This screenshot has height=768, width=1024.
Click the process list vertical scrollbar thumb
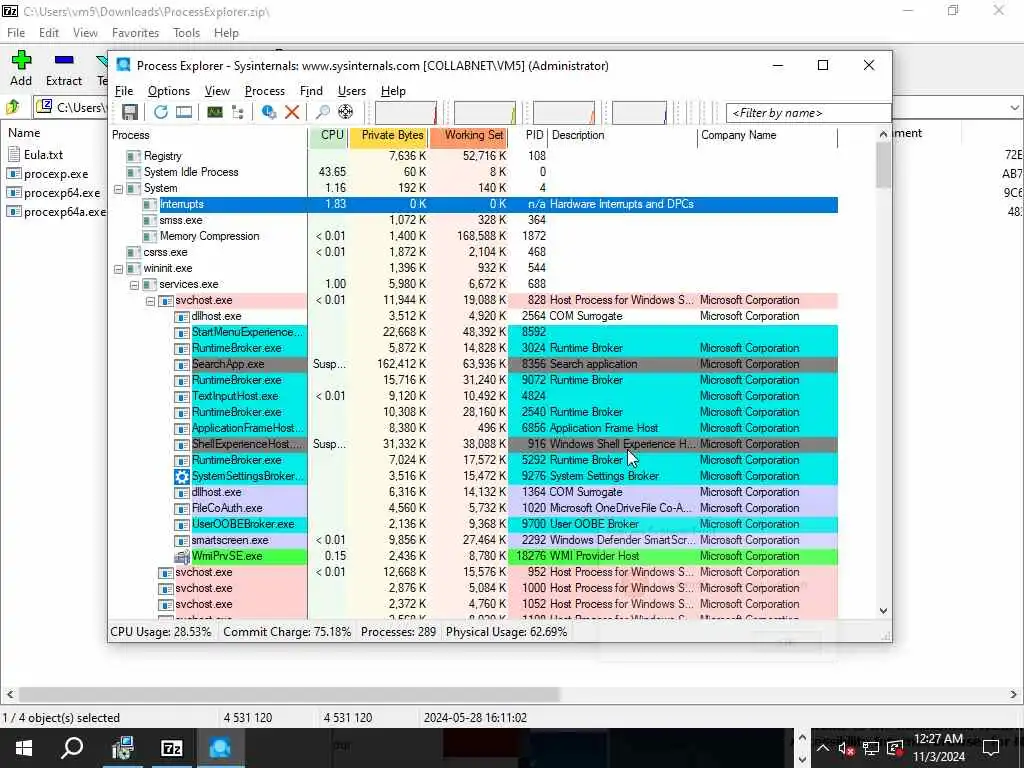pos(883,165)
